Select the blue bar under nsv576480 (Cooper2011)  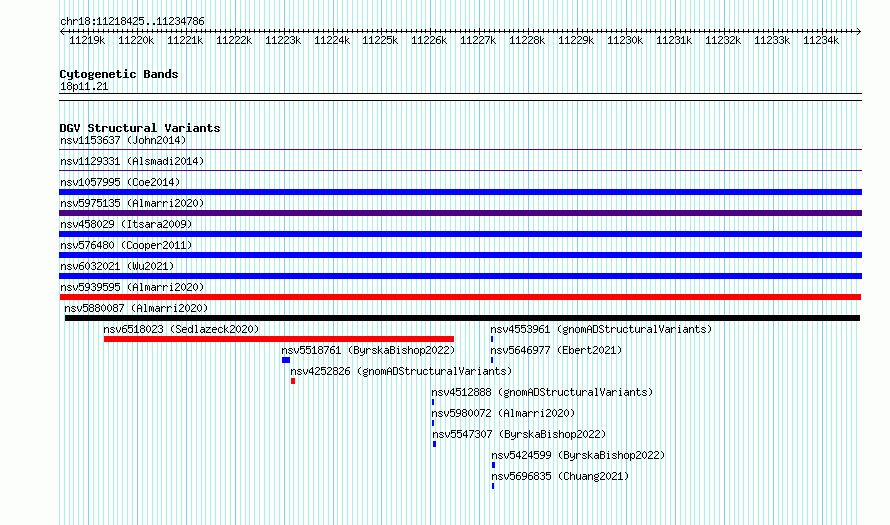(x=460, y=255)
